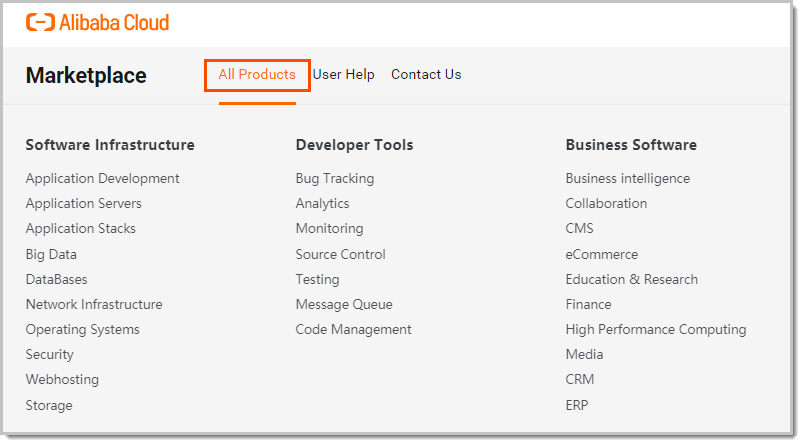
Task: Browse Application Development category
Action: pos(102,179)
